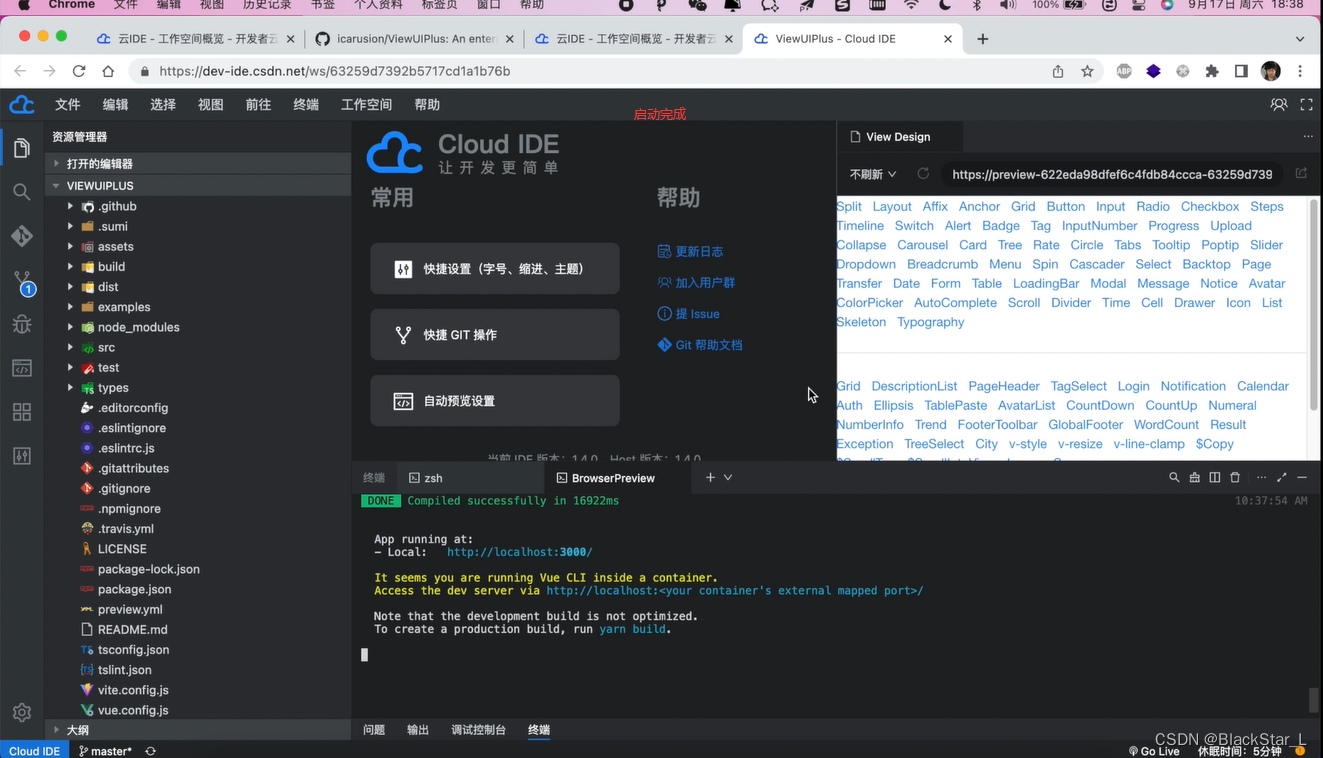
Task: Open Chrome extensions puzzle icon
Action: tap(1212, 71)
